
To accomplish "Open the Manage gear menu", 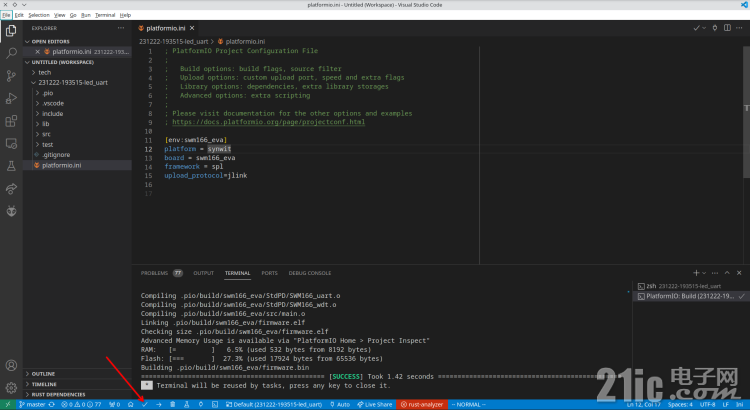I will point(11,388).
